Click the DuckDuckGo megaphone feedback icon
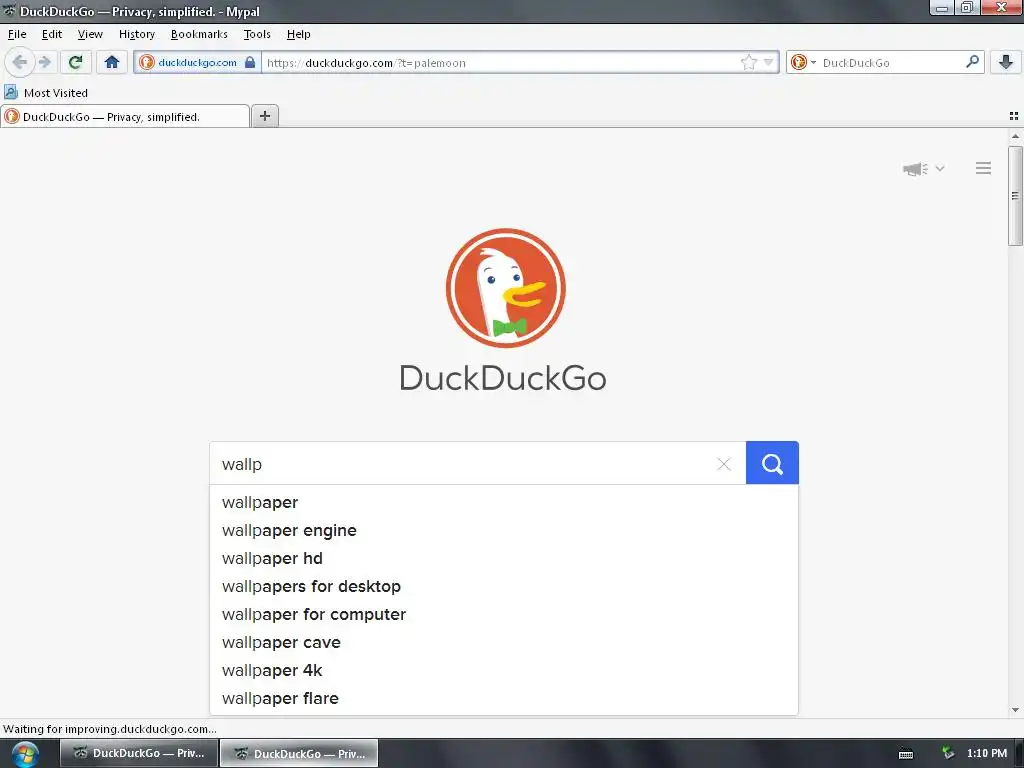The image size is (1024, 768). tap(916, 168)
